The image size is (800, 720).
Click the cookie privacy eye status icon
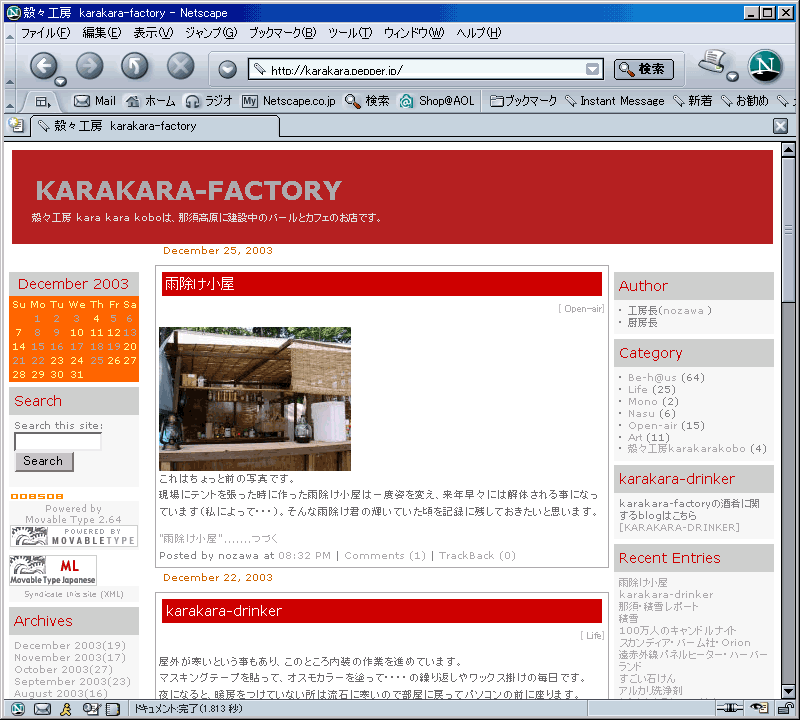[x=759, y=708]
